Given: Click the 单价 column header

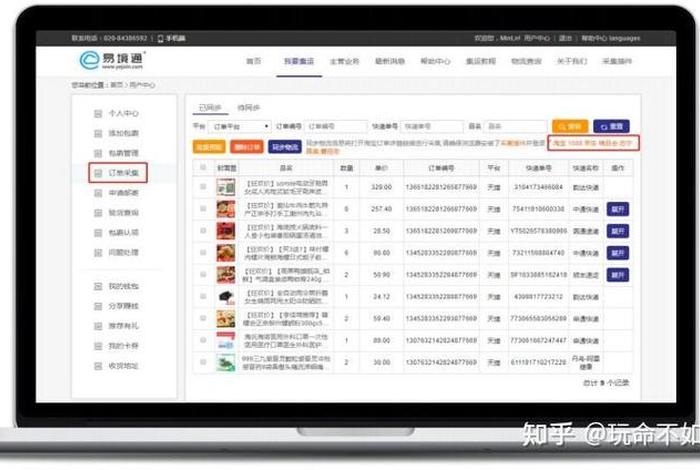Looking at the screenshot, I should coord(381,168).
